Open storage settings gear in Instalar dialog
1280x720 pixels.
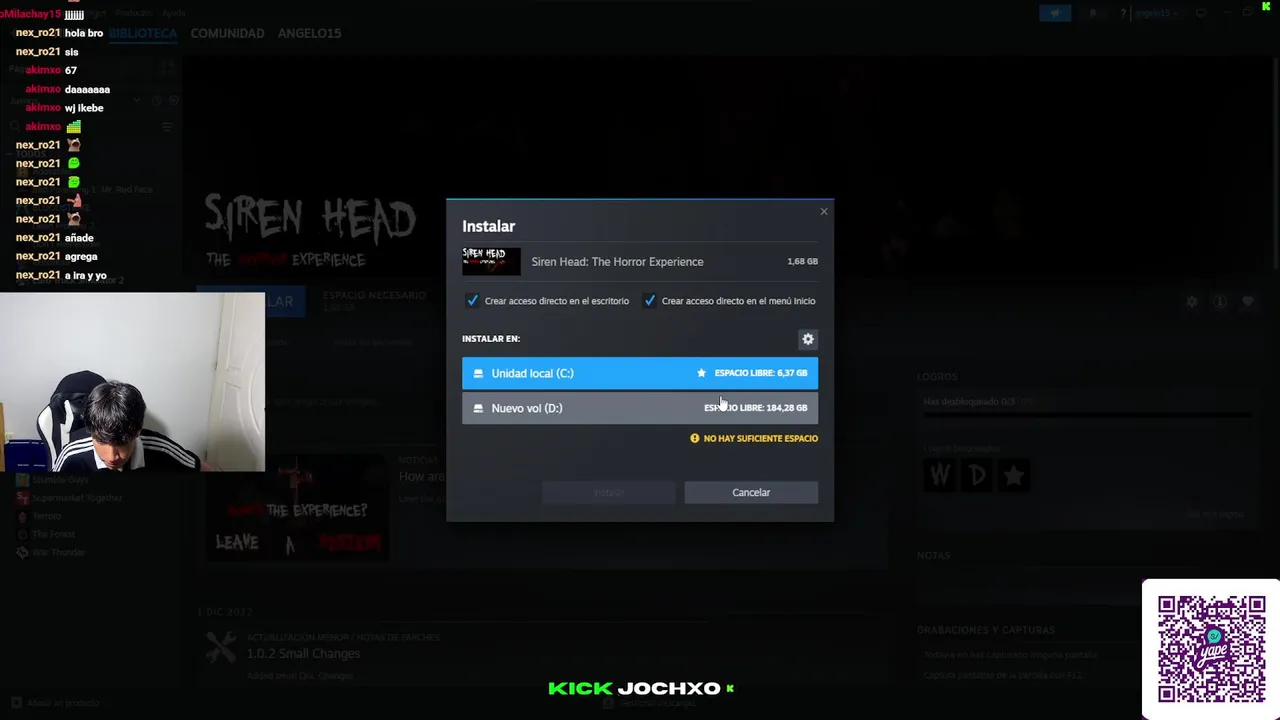808,339
